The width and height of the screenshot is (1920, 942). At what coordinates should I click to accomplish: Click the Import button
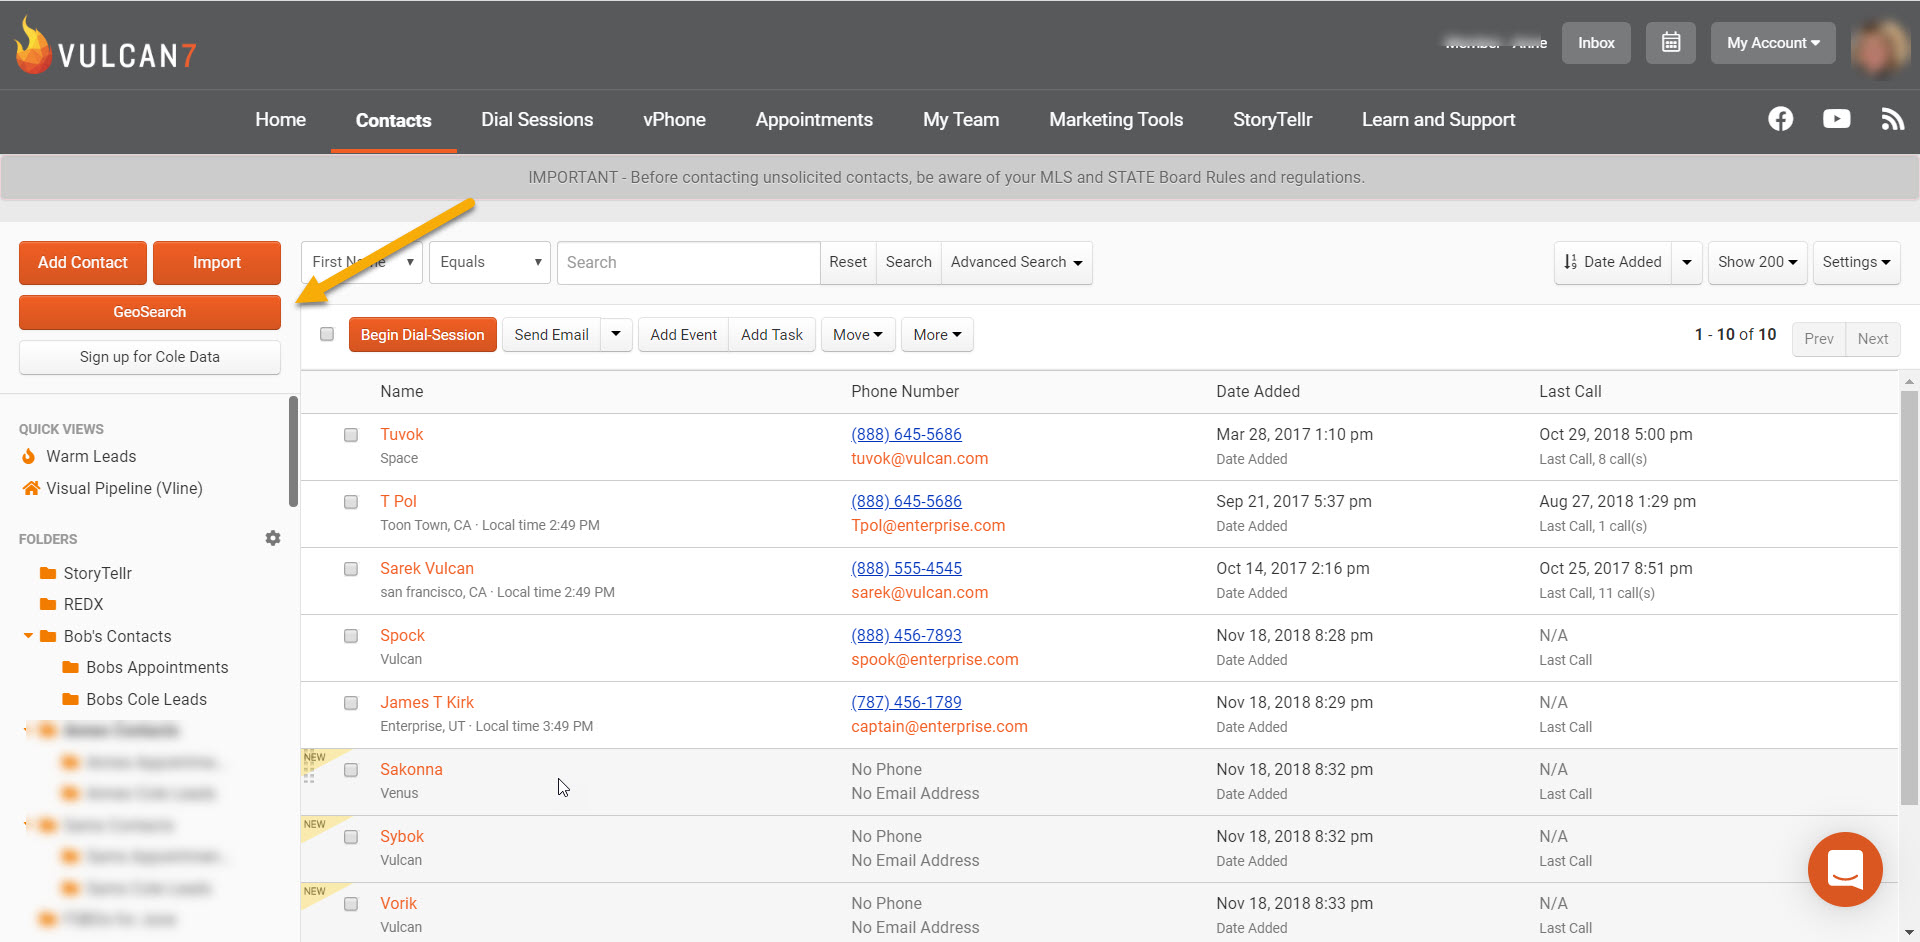click(217, 262)
